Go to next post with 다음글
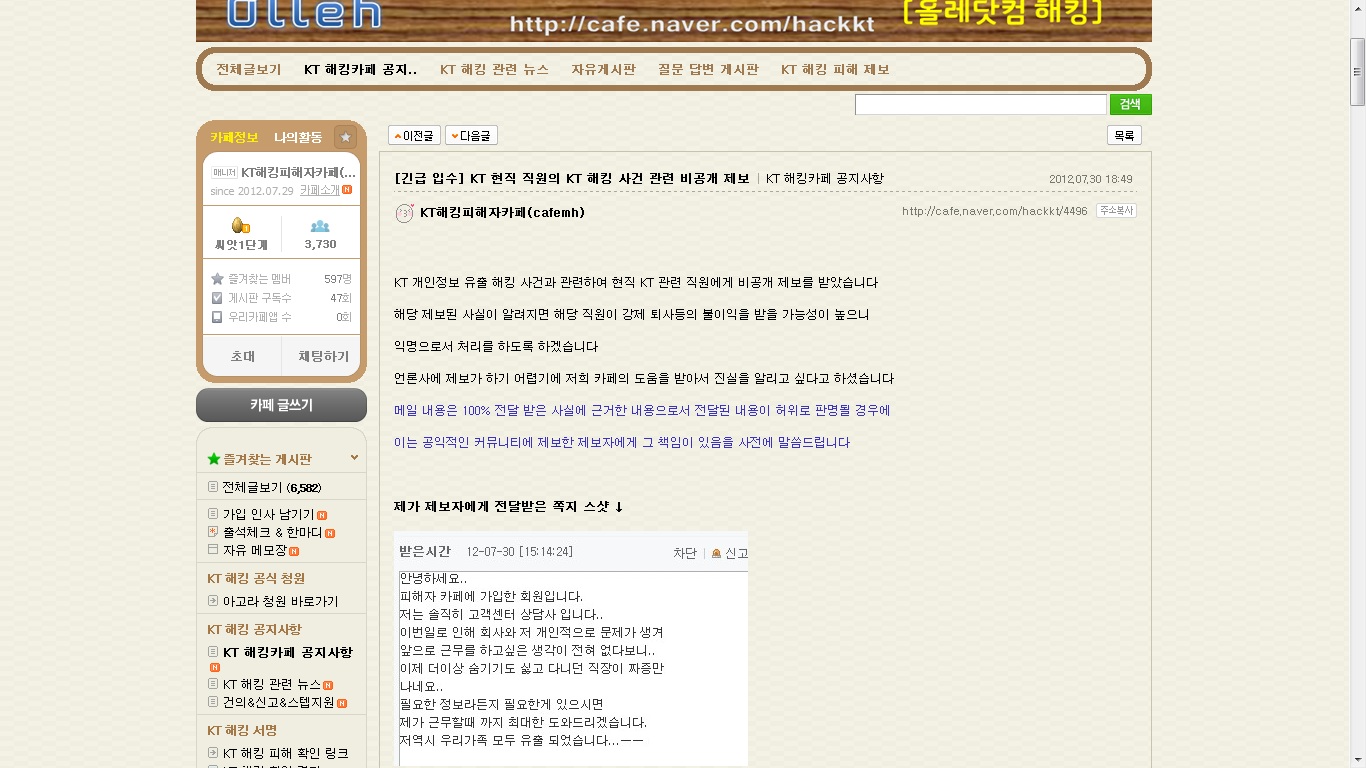1366x768 pixels. pyautogui.click(x=471, y=135)
